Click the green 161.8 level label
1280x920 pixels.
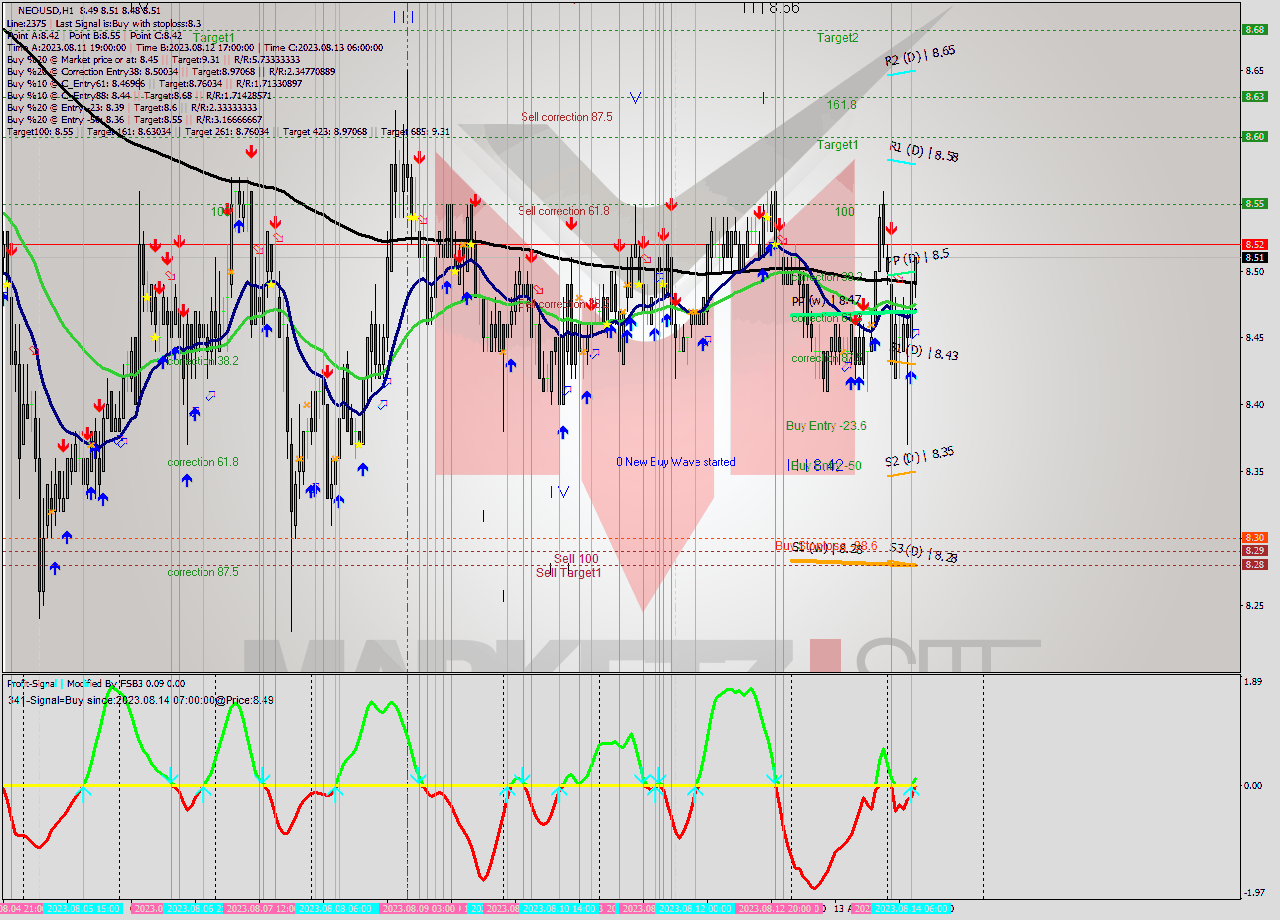click(841, 104)
